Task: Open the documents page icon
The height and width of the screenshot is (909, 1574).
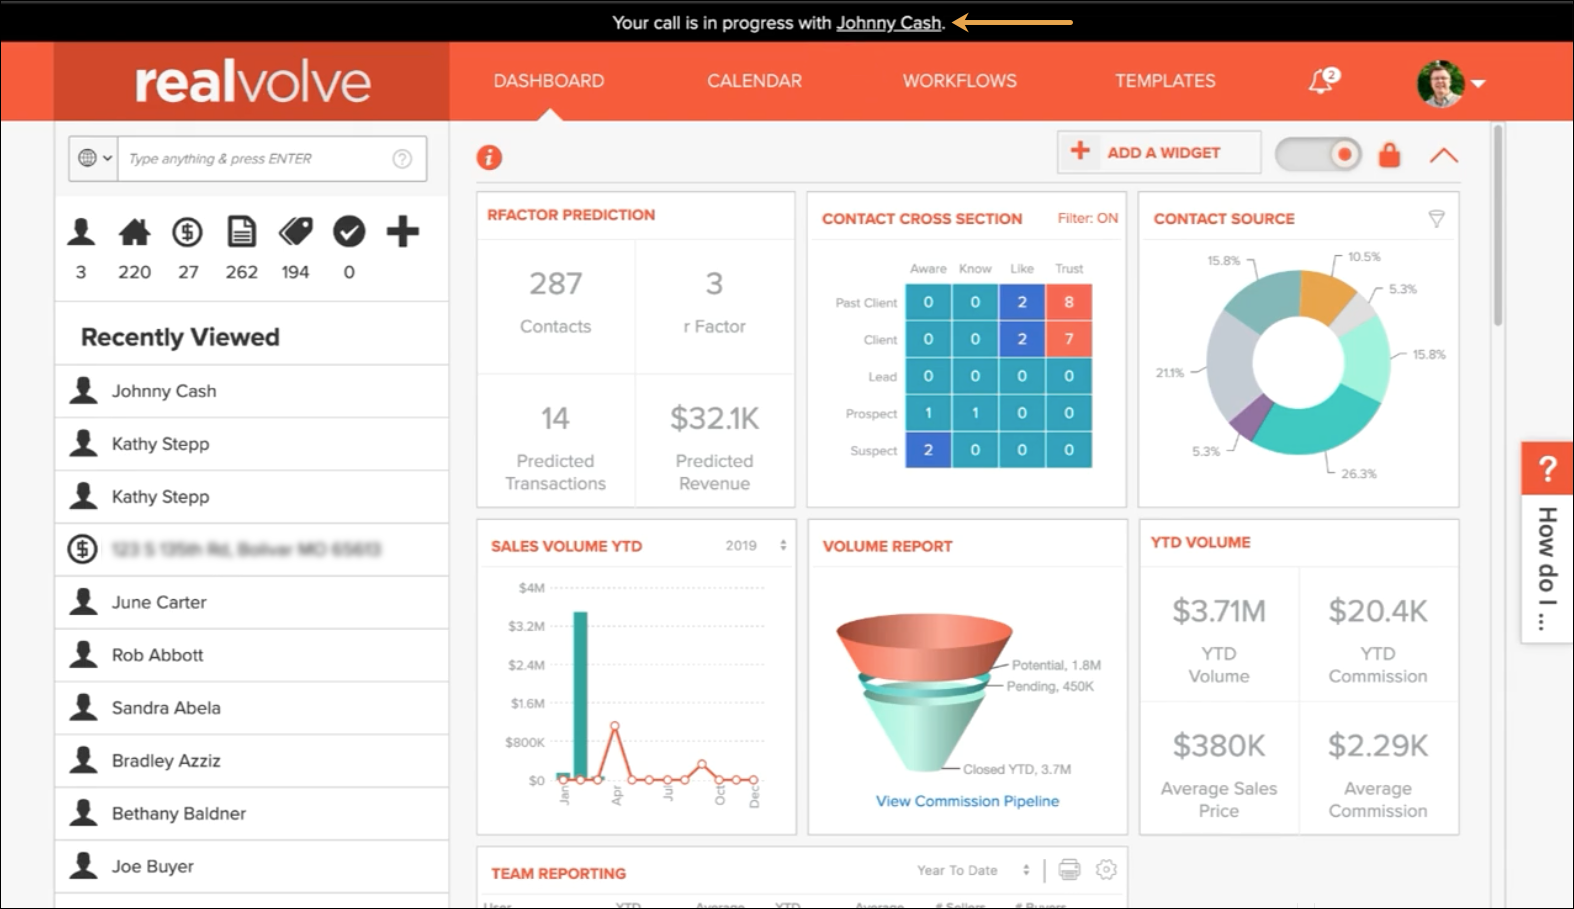Action: [x=241, y=232]
